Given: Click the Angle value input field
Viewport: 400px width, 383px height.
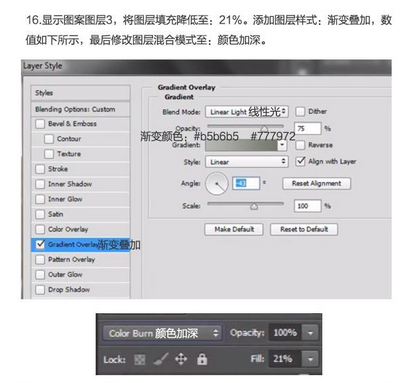Looking at the screenshot, I should coord(246,183).
